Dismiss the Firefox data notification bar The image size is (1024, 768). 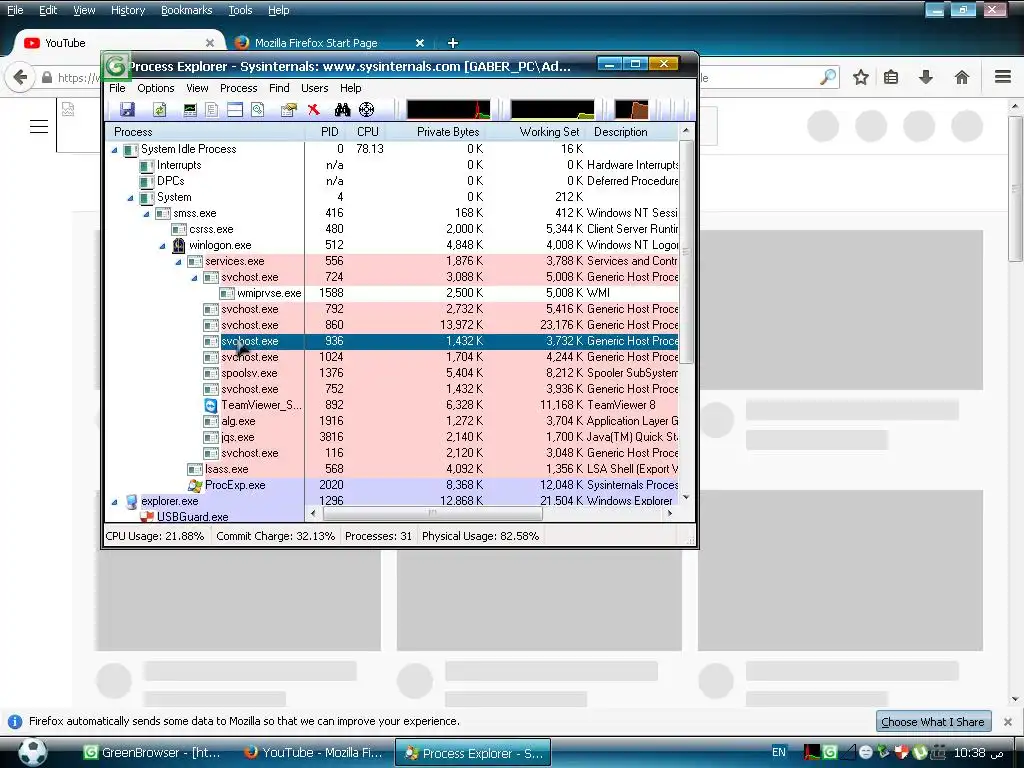(x=1008, y=722)
